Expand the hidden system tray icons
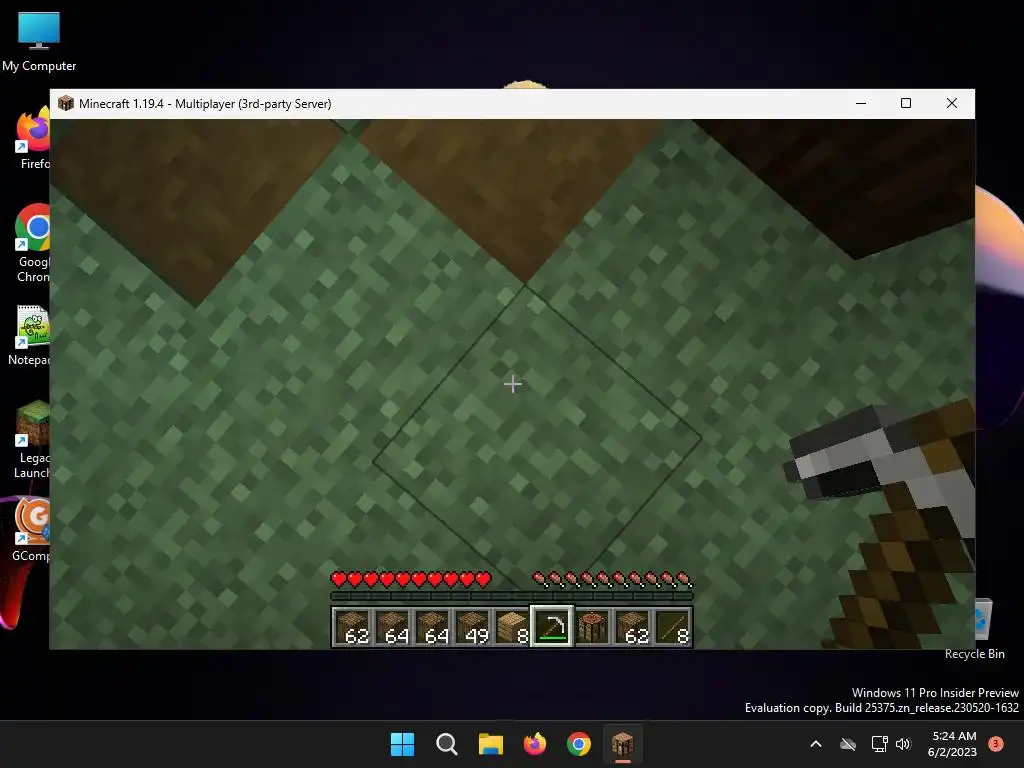The width and height of the screenshot is (1024, 768). [x=816, y=744]
